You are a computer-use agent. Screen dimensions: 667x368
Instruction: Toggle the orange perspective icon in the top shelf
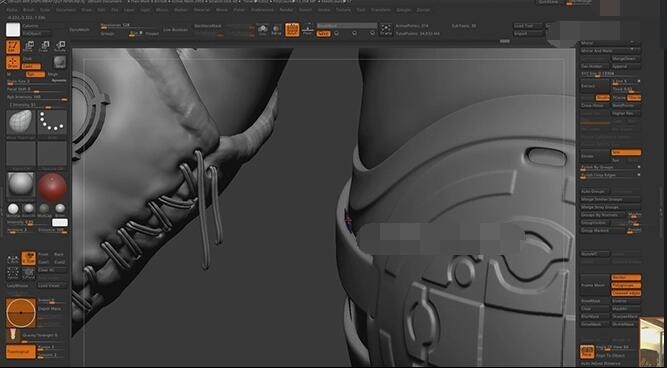pos(292,30)
